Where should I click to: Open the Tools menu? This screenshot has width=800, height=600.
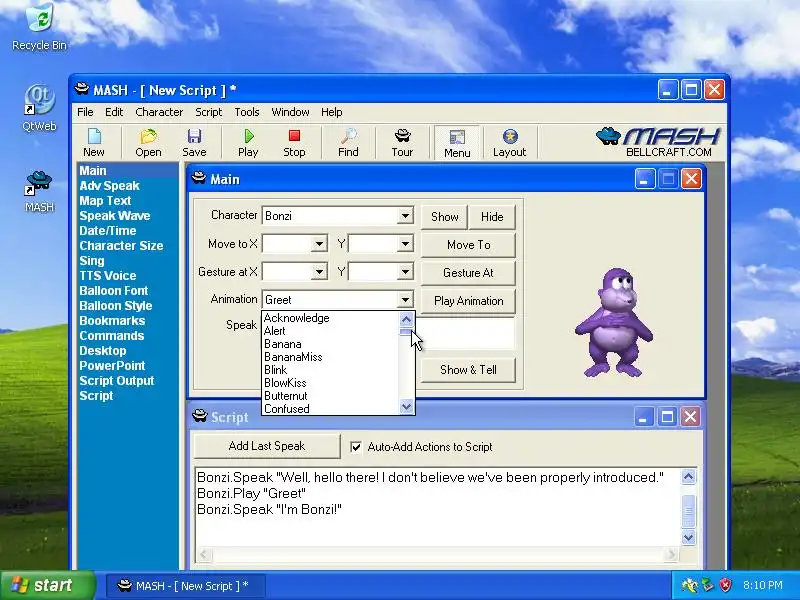tap(247, 112)
